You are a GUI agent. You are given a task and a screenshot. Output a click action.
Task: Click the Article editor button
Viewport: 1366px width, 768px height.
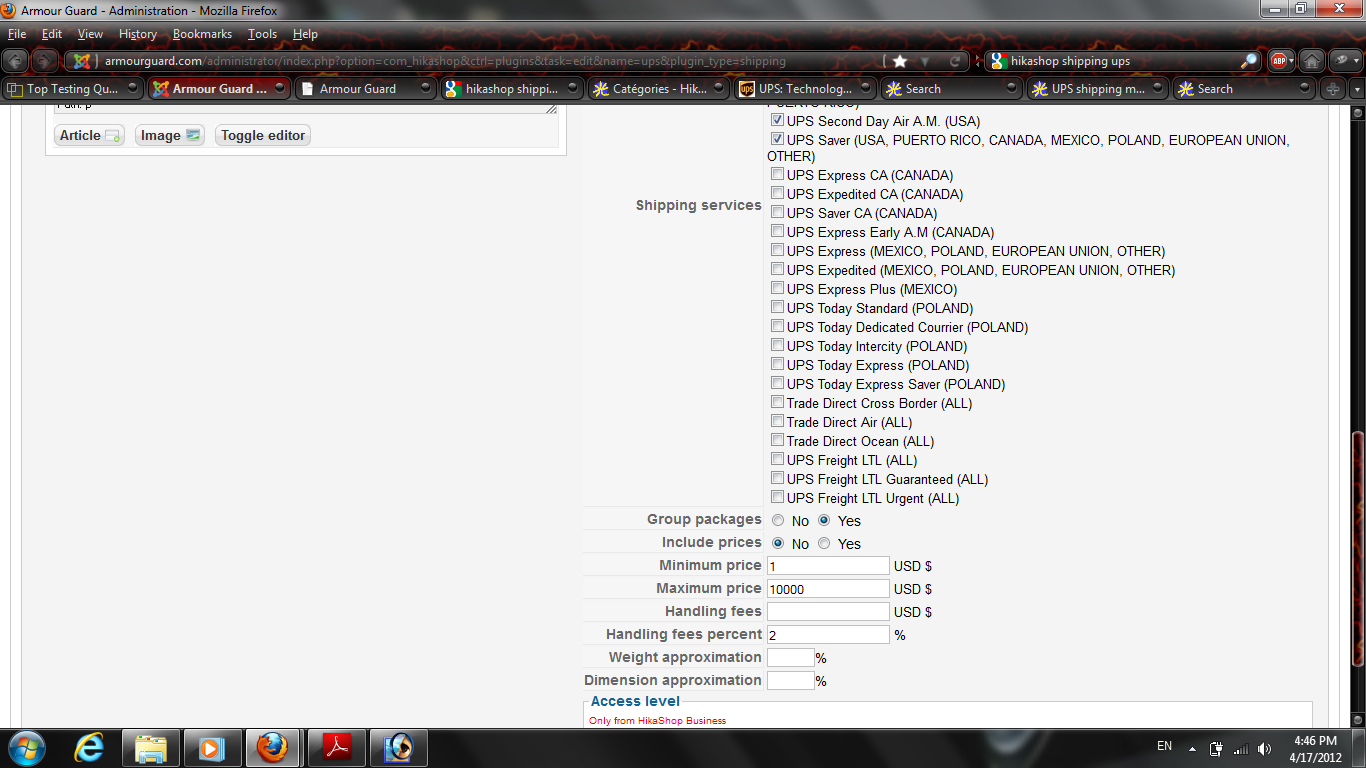click(90, 135)
